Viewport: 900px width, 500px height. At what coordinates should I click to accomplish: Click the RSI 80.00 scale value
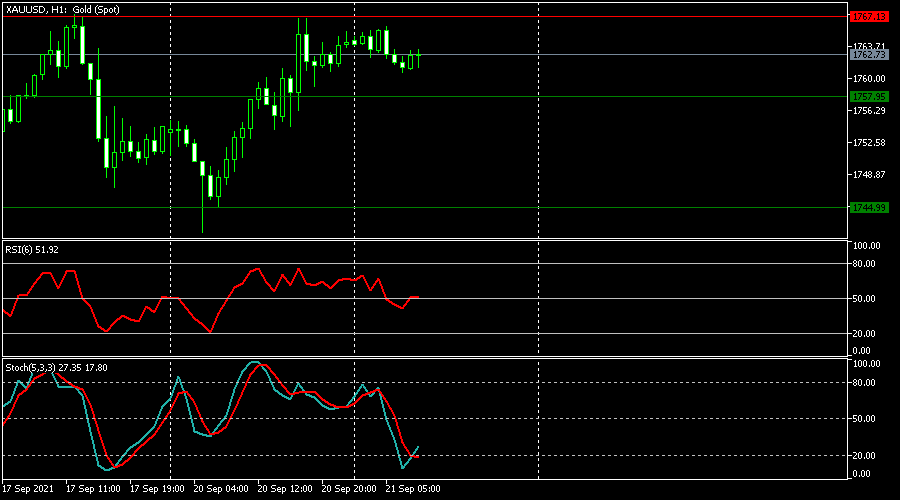864,264
